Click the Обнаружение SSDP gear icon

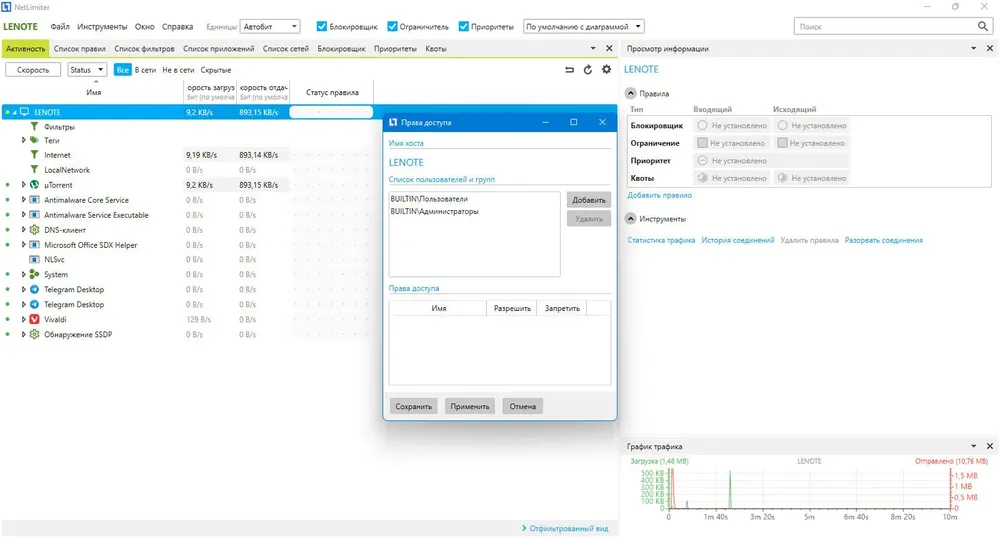(x=34, y=334)
